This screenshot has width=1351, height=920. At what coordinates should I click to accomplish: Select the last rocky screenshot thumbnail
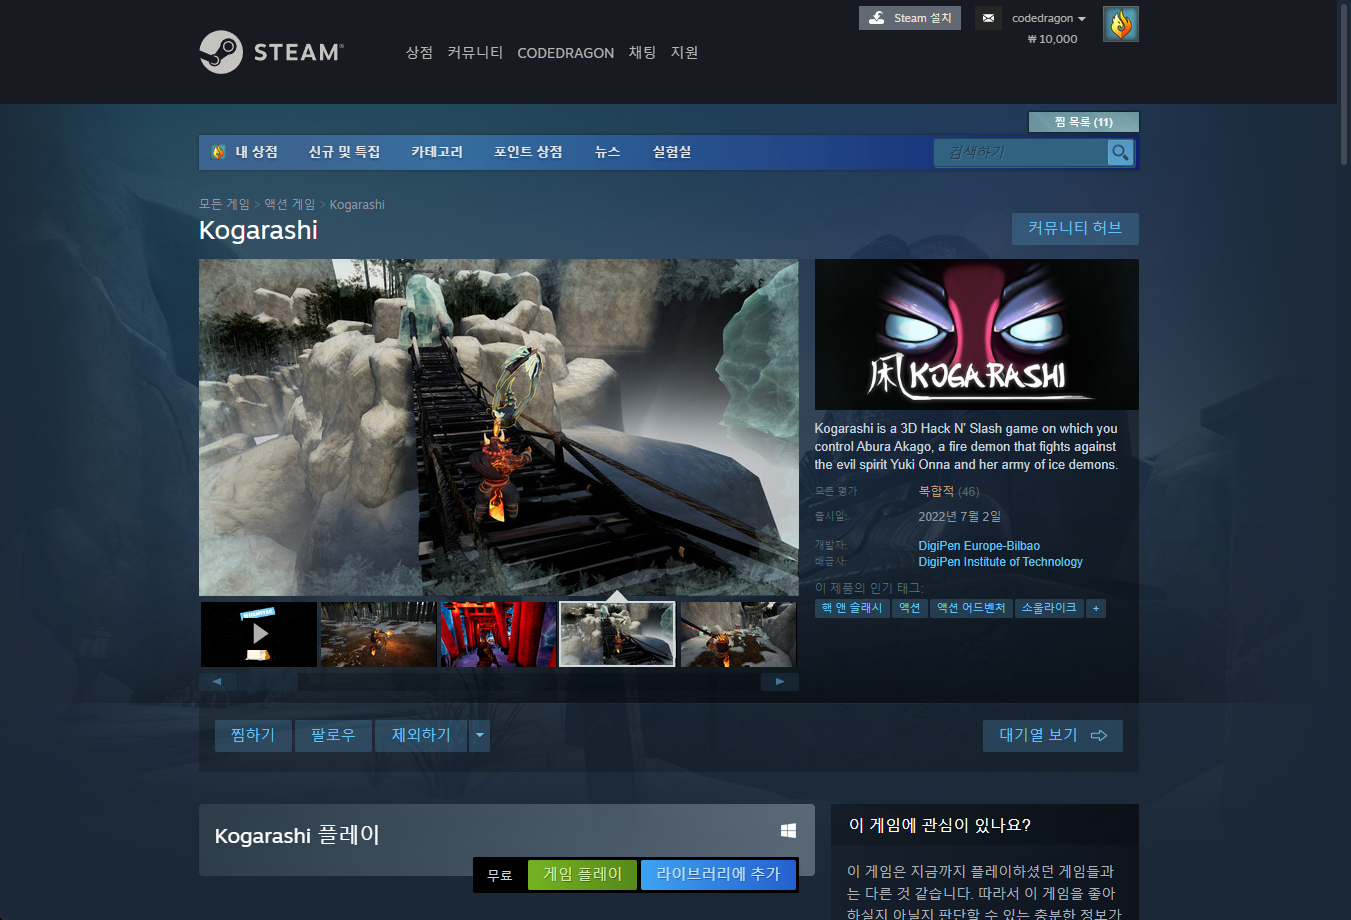point(738,634)
